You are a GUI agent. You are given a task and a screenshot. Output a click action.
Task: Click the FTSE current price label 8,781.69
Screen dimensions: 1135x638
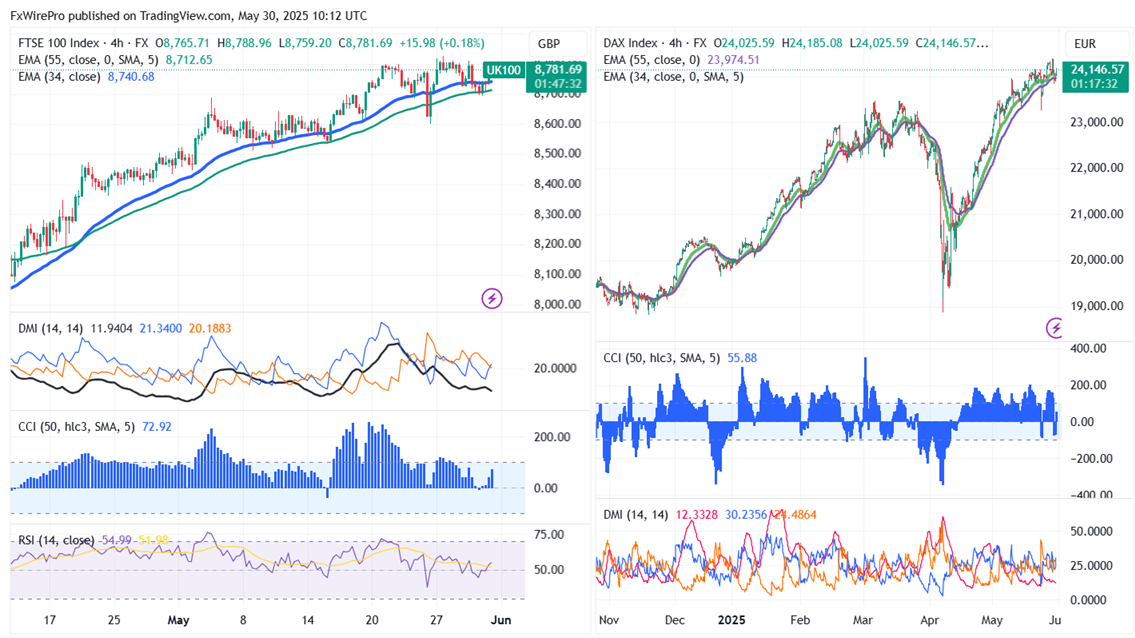point(558,69)
